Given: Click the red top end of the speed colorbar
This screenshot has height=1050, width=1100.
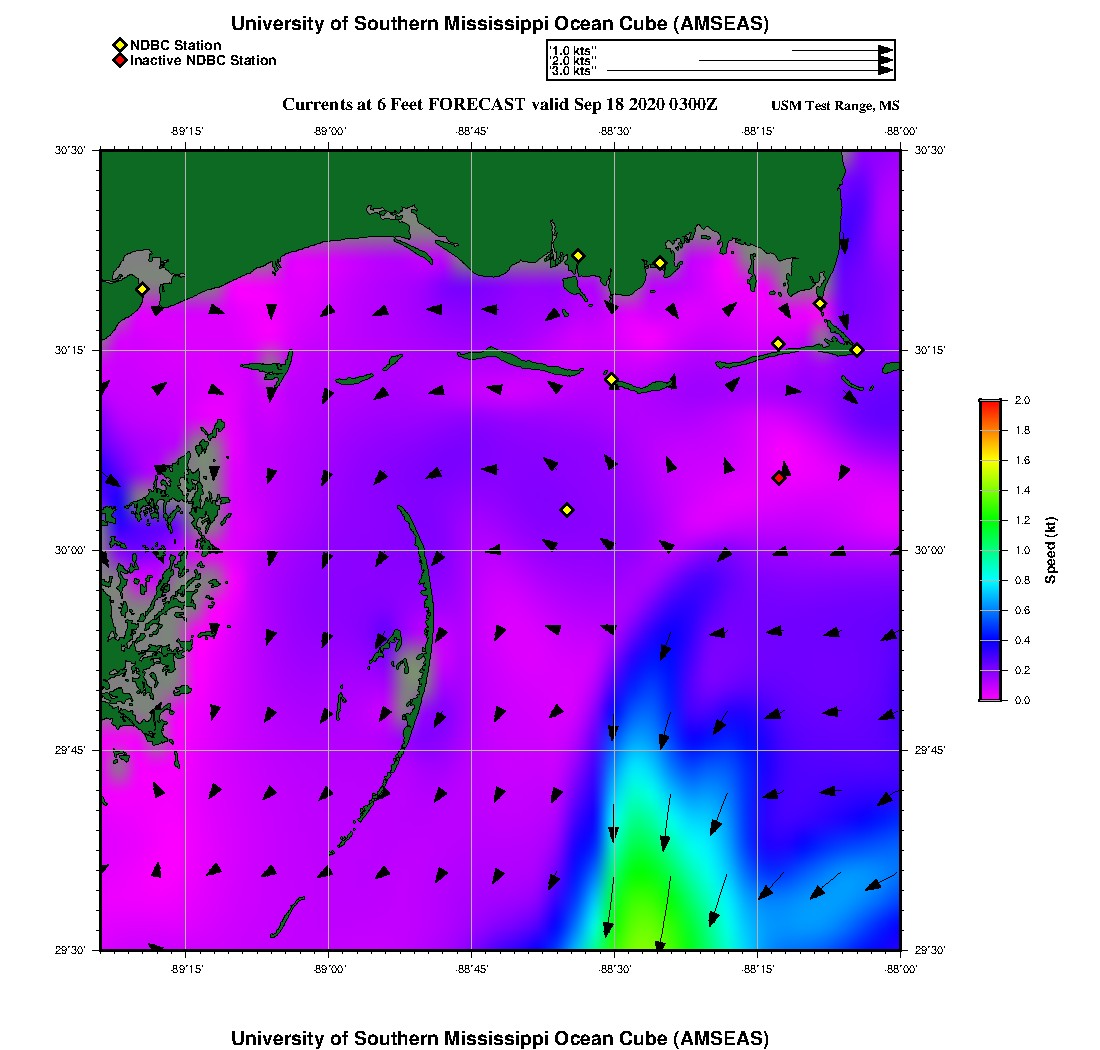Looking at the screenshot, I should pos(989,404).
